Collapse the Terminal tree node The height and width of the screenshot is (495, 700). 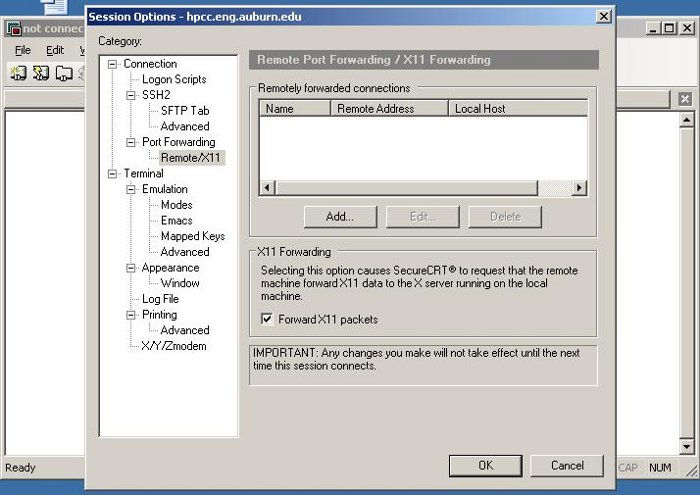tap(112, 174)
